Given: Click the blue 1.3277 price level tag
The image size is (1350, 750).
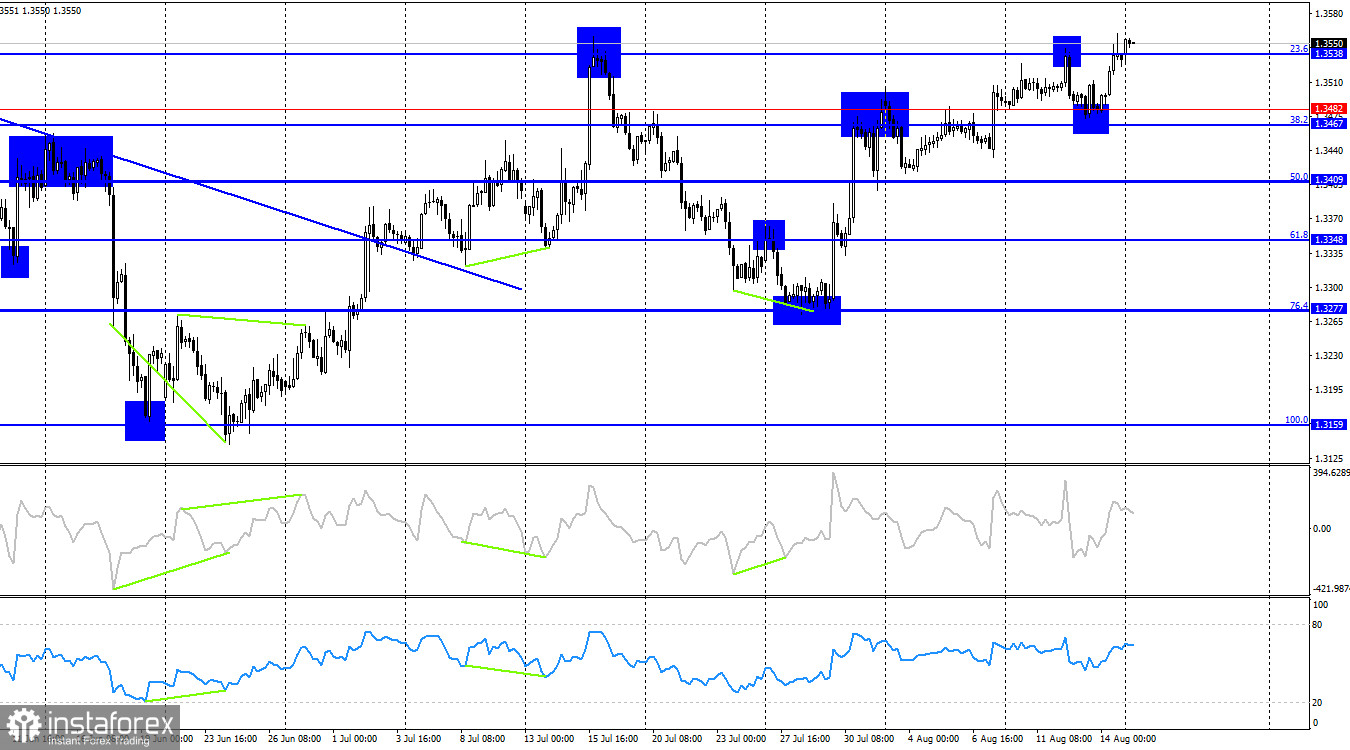Looking at the screenshot, I should click(1330, 310).
